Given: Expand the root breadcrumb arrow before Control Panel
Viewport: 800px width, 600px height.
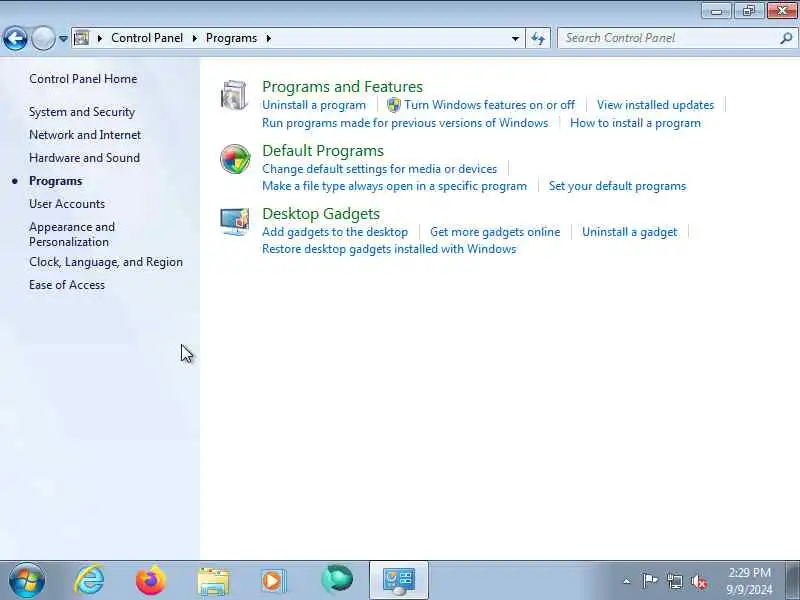Looking at the screenshot, I should click(x=100, y=38).
